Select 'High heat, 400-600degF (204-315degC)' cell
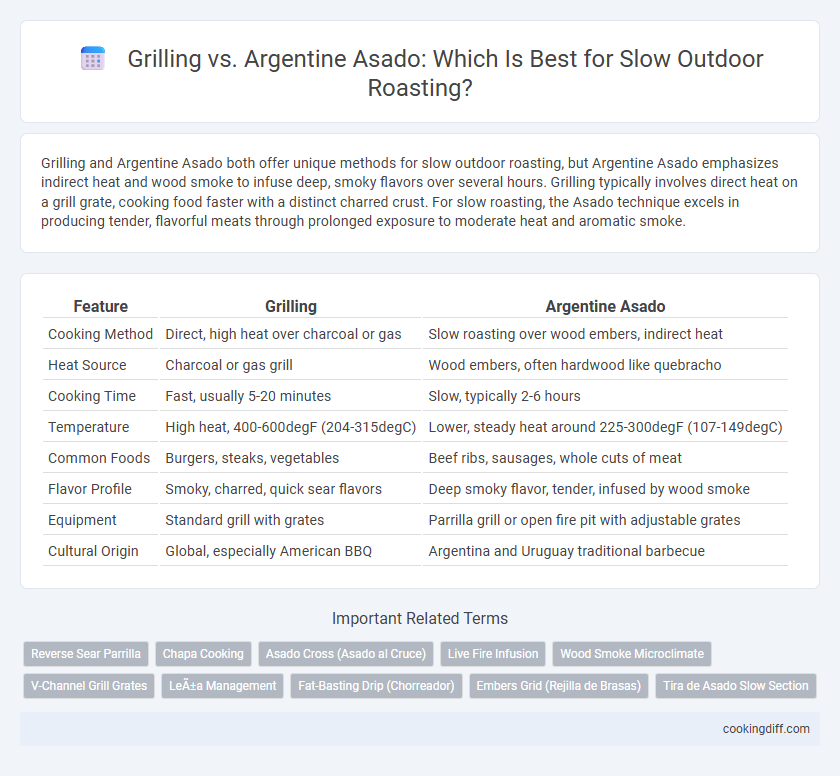The height and width of the screenshot is (776, 840). [290, 427]
